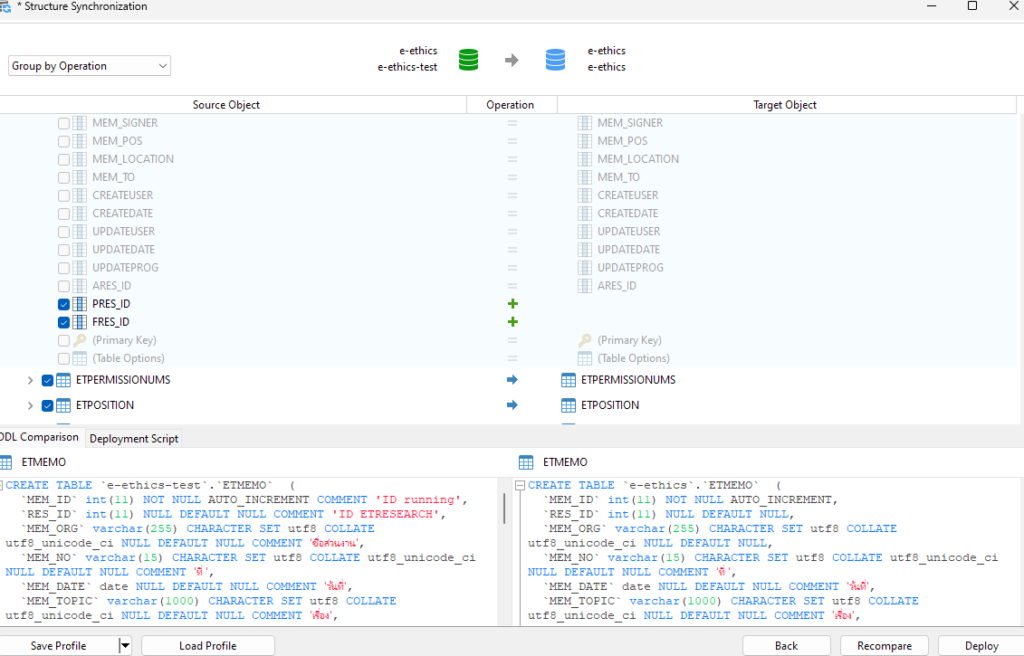Screen dimensions: 1024x656
Task: Click the green plus operation for PRES_ID
Action: tap(512, 304)
